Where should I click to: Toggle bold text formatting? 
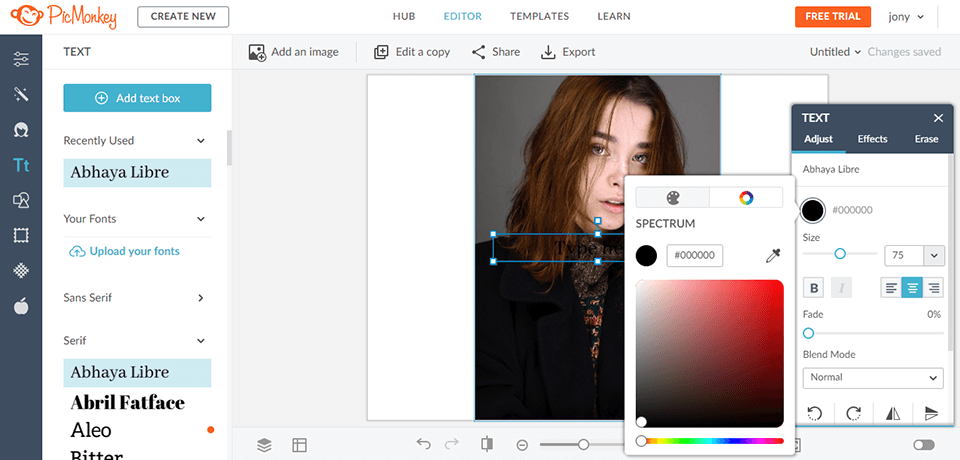(x=814, y=288)
